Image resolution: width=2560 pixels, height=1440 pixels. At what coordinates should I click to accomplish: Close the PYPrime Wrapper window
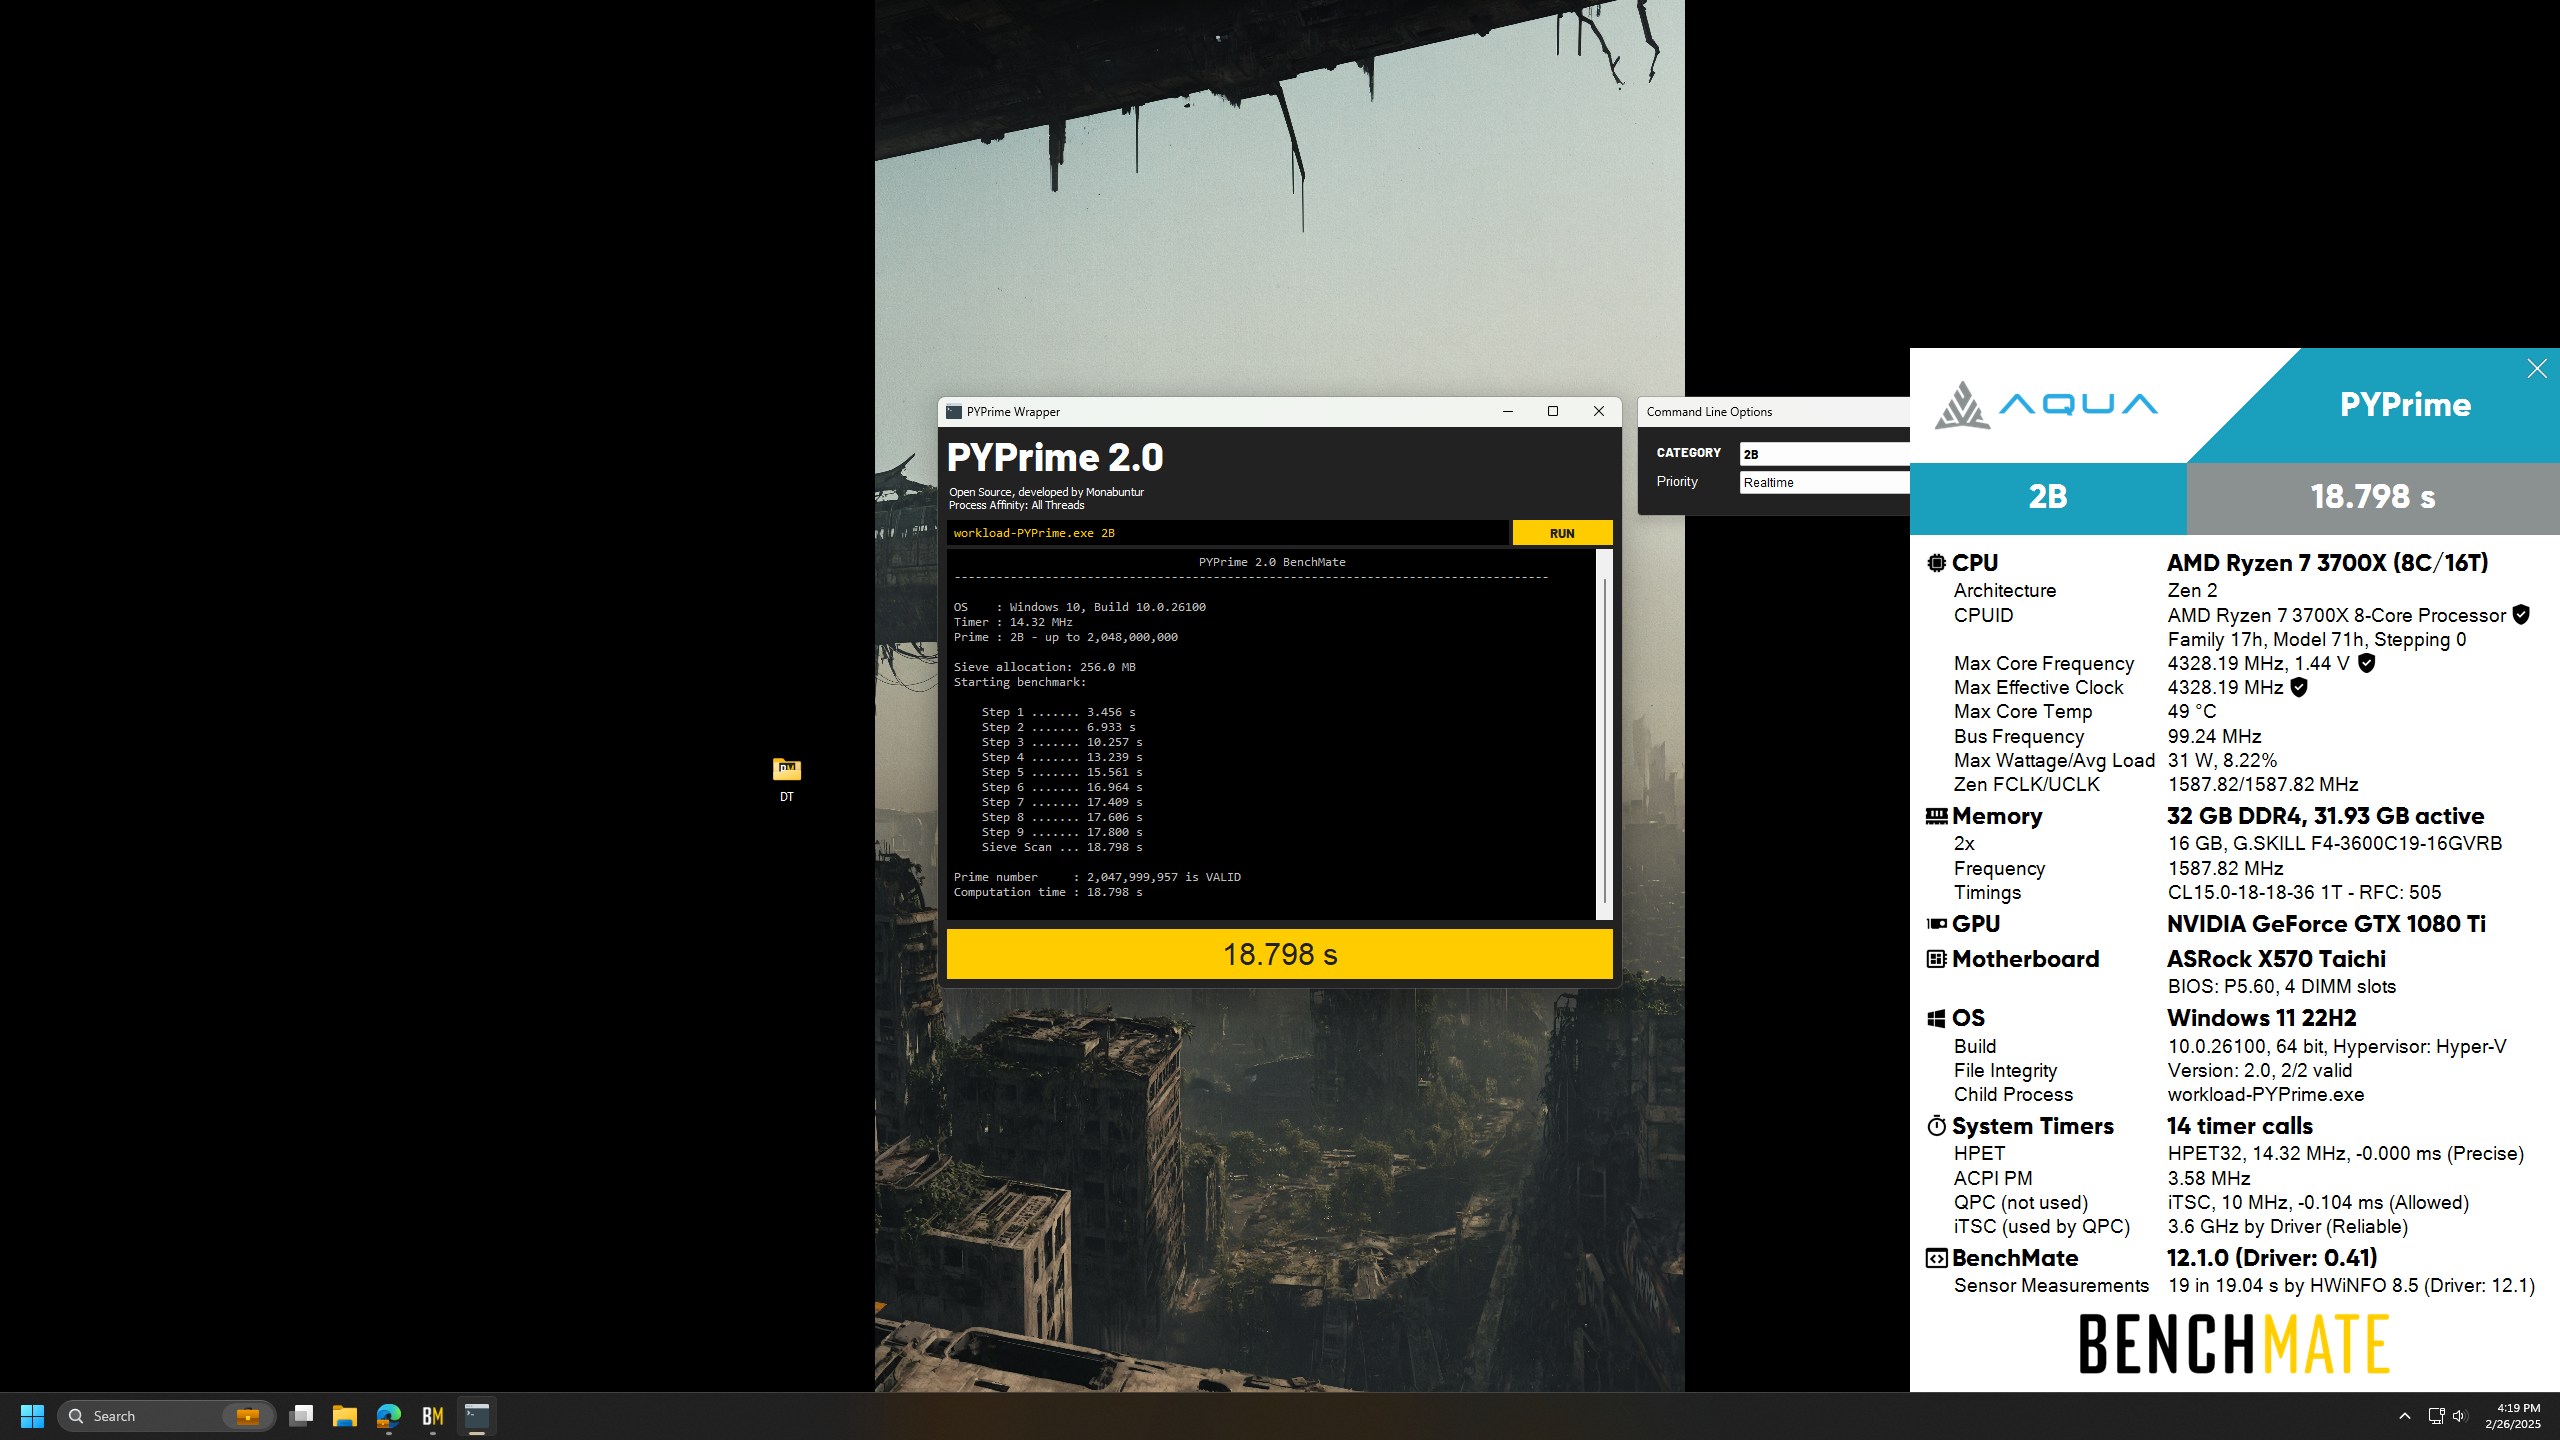point(1599,412)
